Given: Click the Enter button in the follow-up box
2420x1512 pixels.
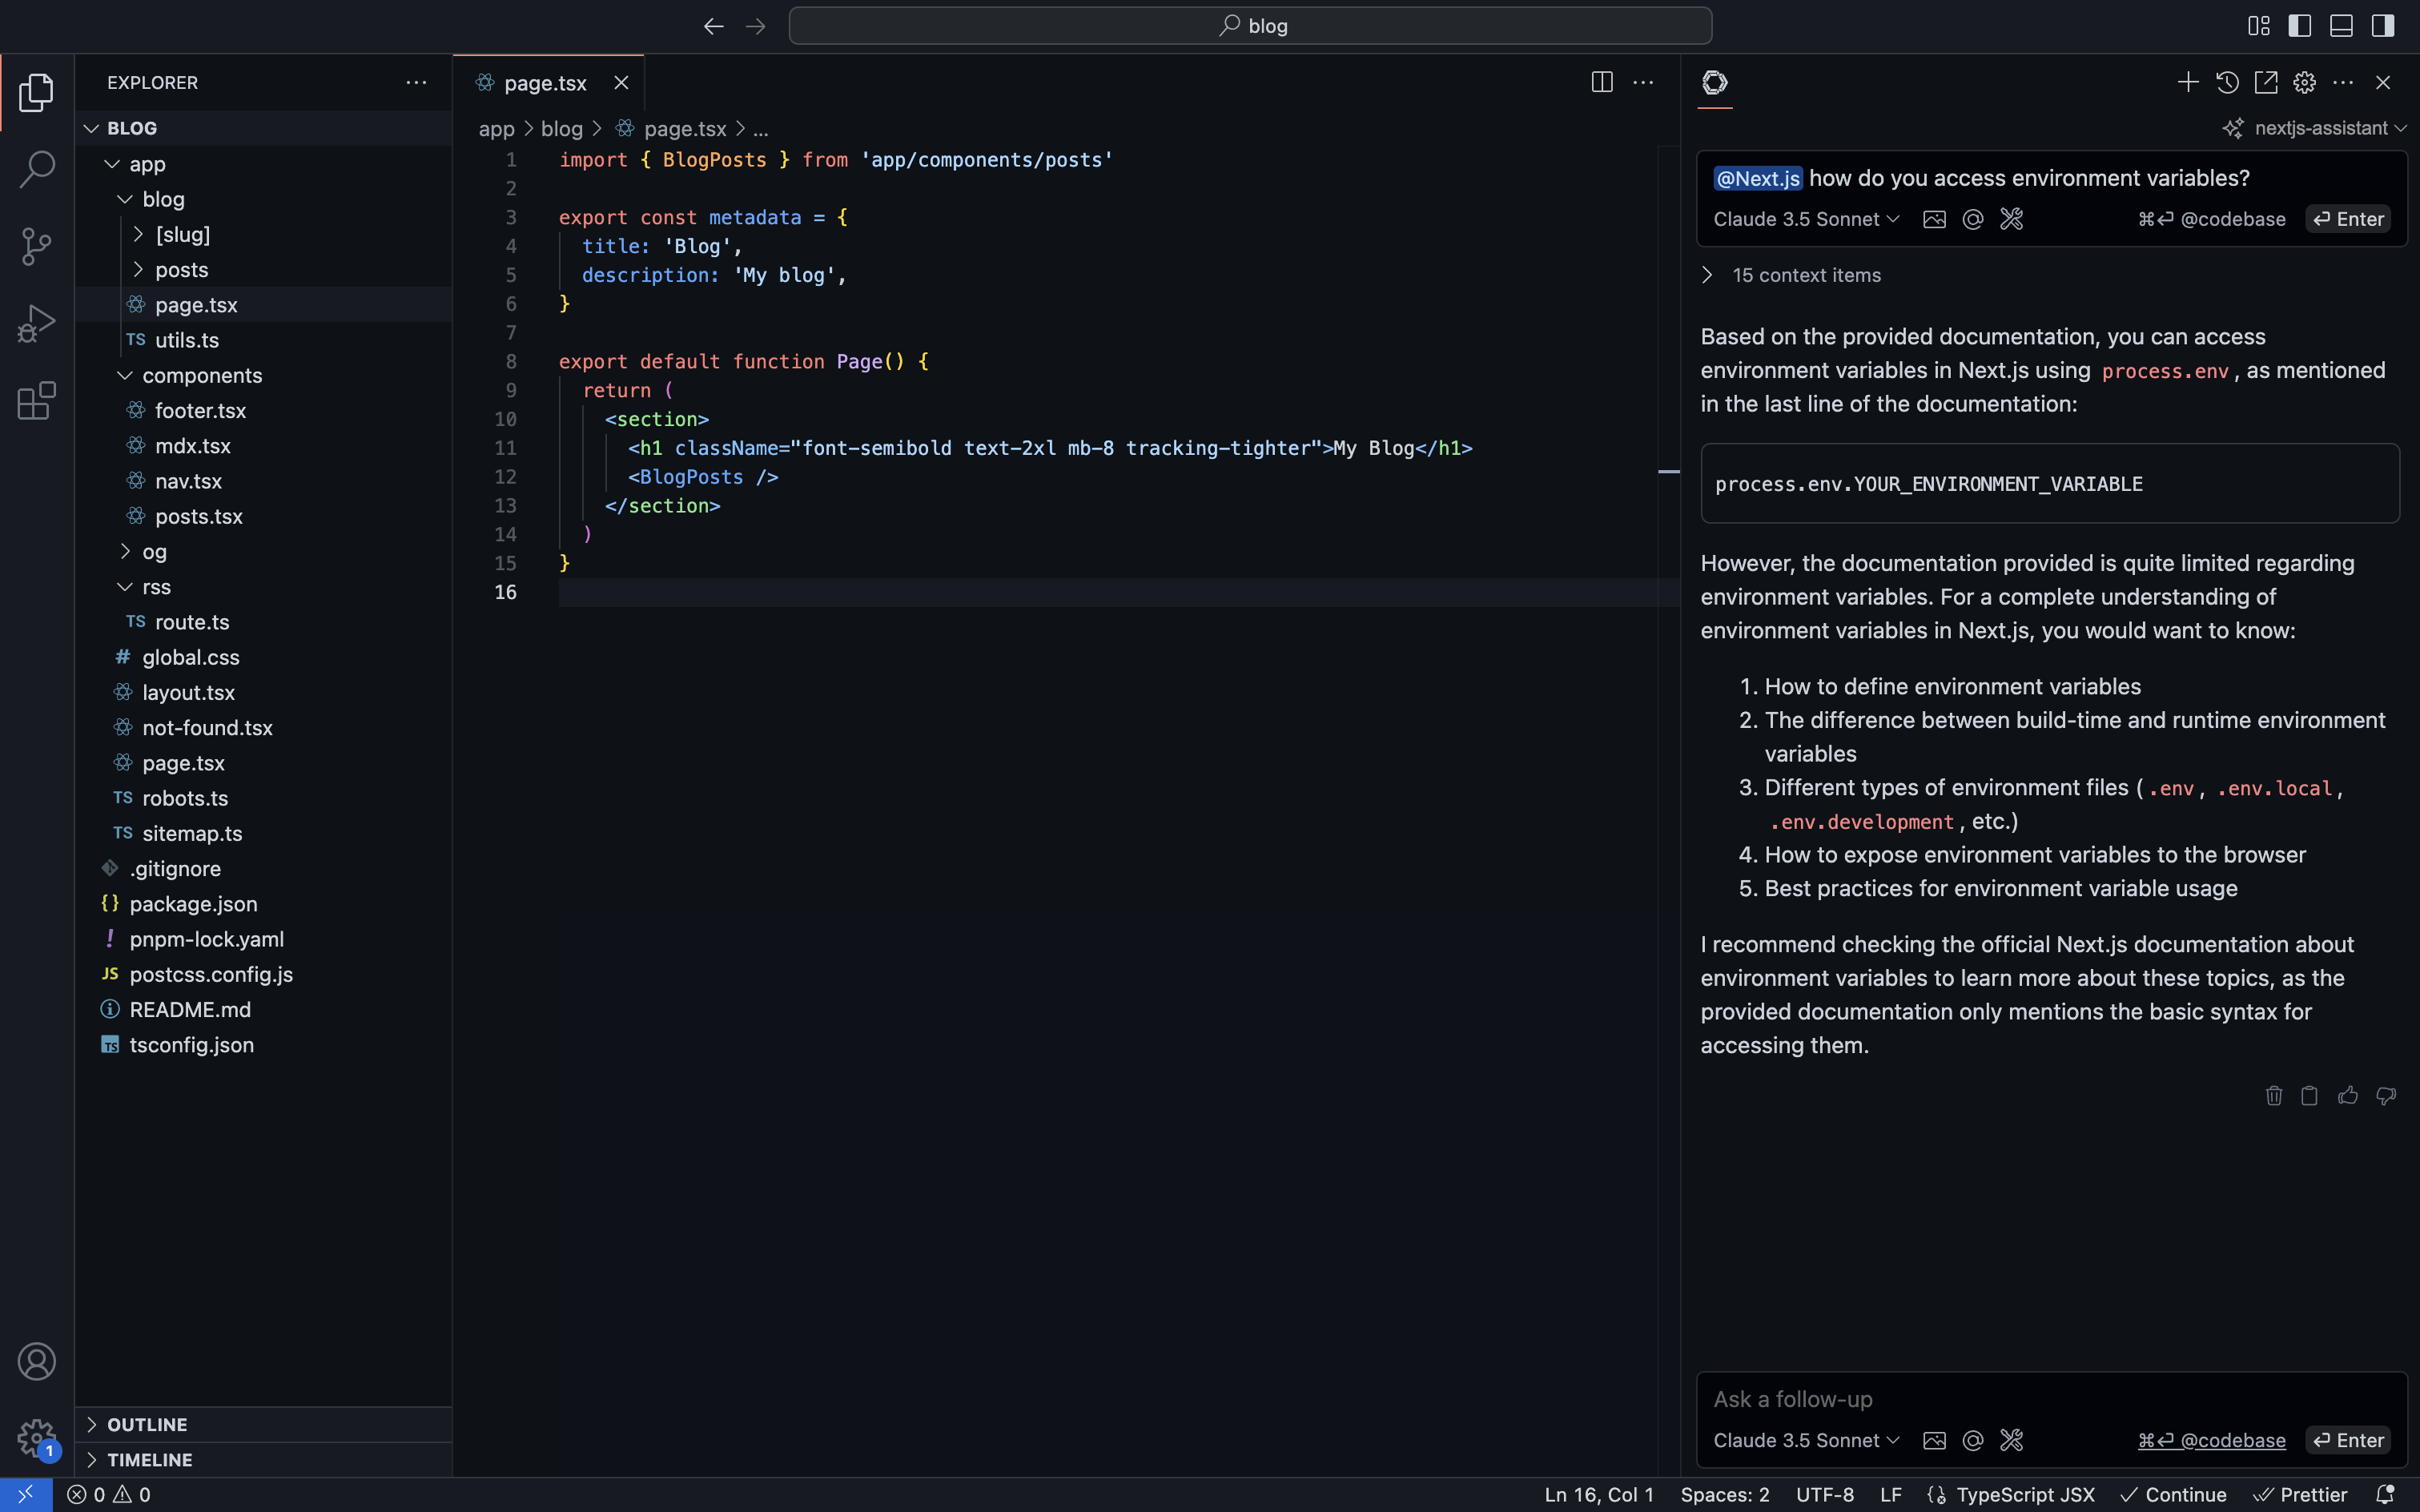Looking at the screenshot, I should pyautogui.click(x=2348, y=1440).
